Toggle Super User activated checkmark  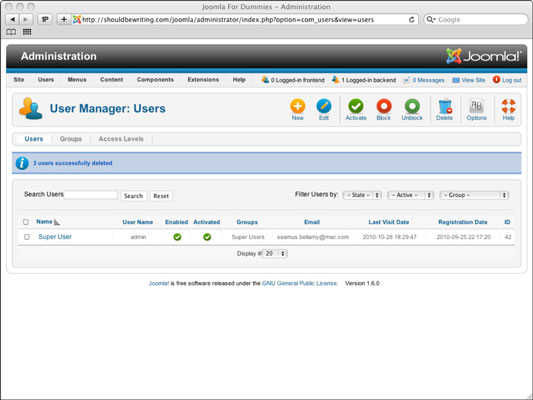(x=207, y=237)
